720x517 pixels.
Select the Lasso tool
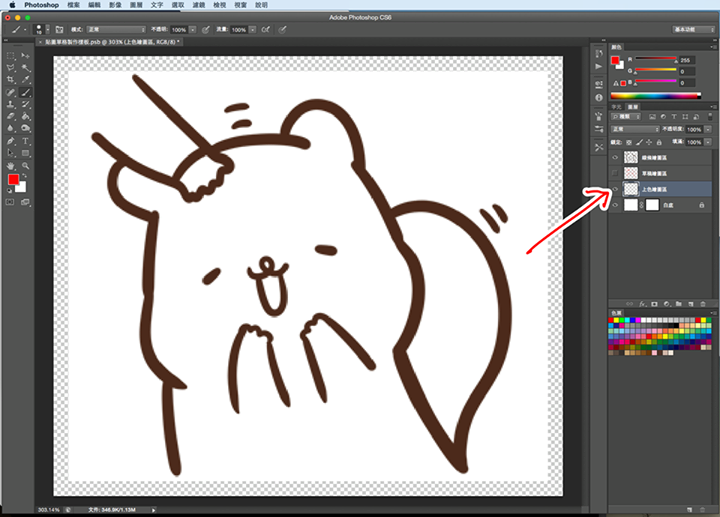[x=11, y=68]
